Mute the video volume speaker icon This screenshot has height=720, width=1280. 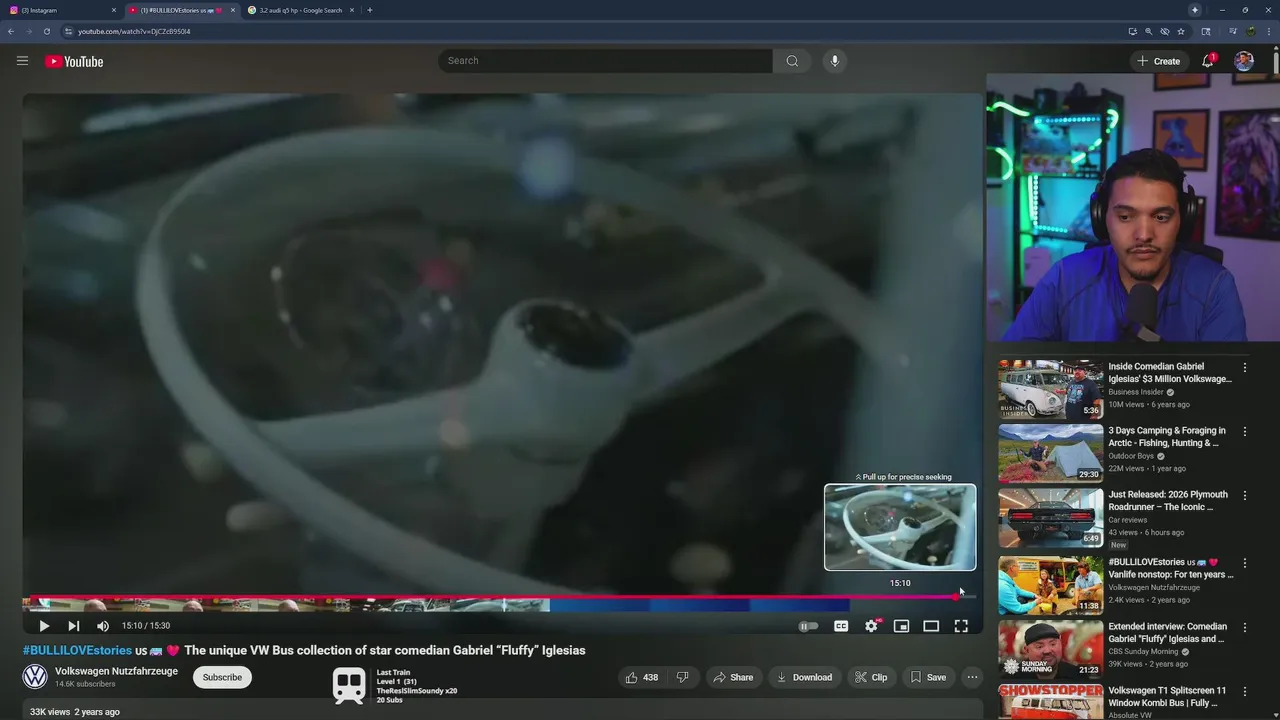click(103, 626)
